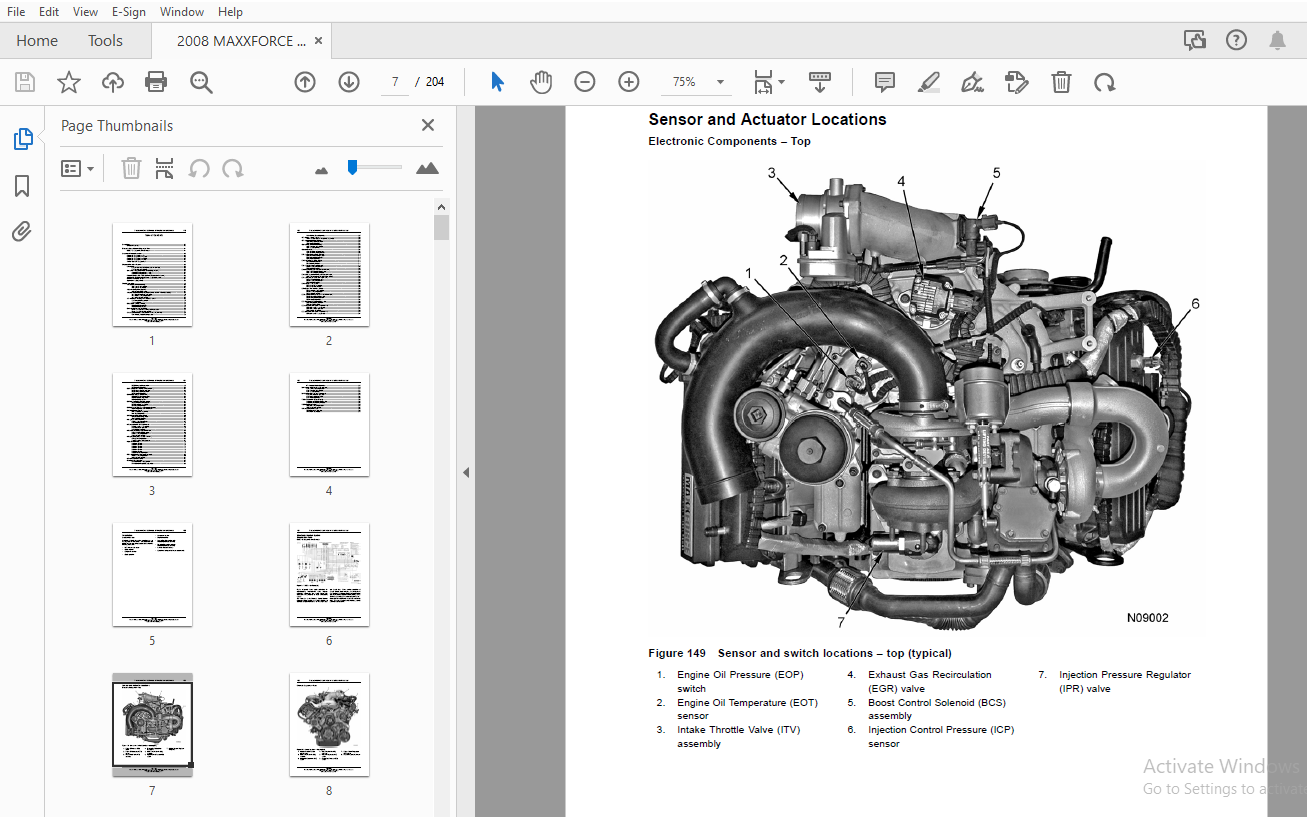The width and height of the screenshot is (1307, 817).
Task: Print the document
Action: (156, 82)
